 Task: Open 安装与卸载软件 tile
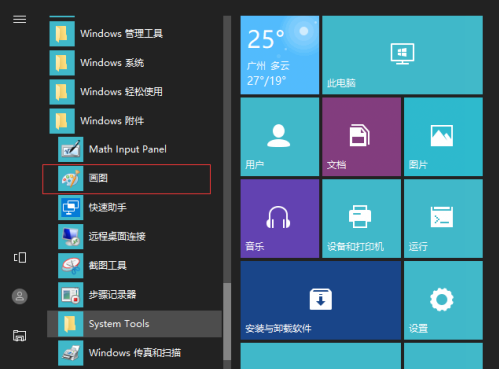(x=321, y=300)
